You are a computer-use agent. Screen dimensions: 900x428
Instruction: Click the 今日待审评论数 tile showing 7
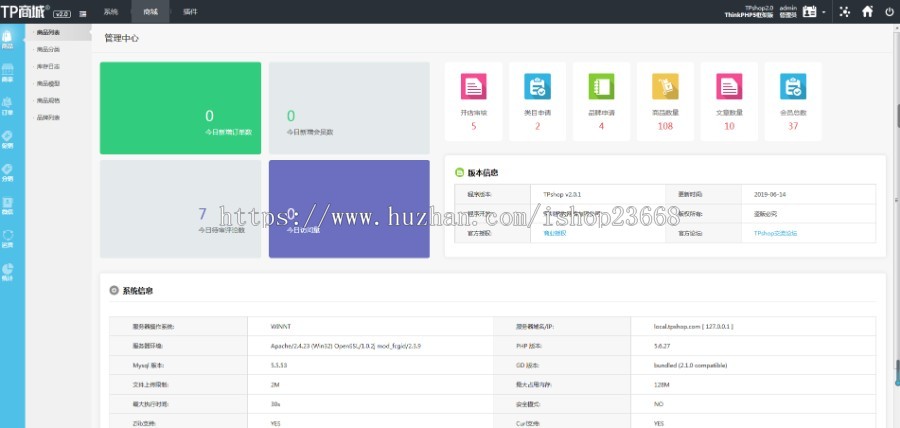180,209
